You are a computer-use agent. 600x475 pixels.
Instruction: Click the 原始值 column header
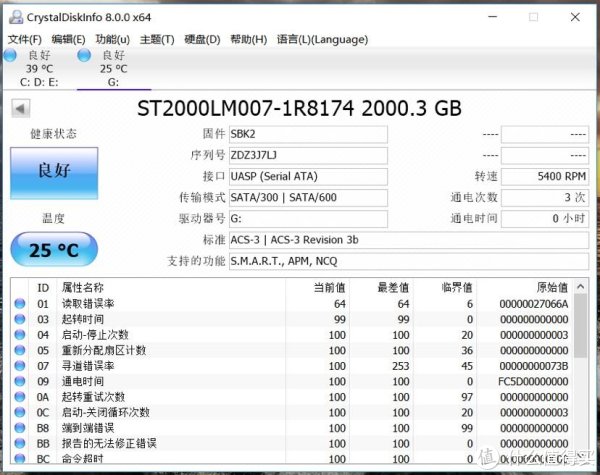(525, 287)
